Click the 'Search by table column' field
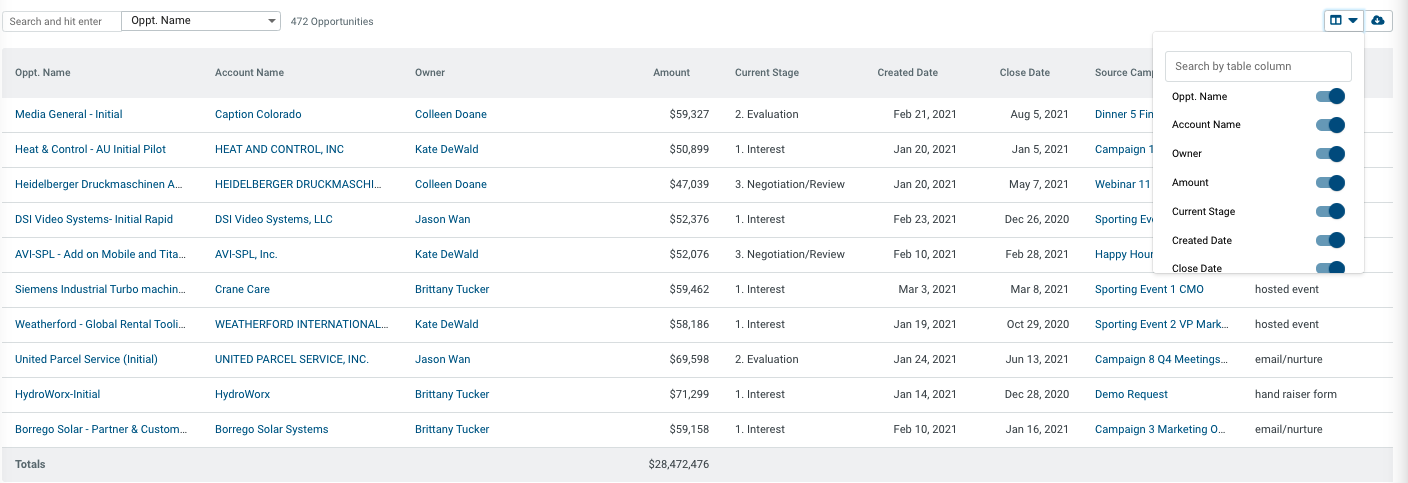 coord(1258,66)
